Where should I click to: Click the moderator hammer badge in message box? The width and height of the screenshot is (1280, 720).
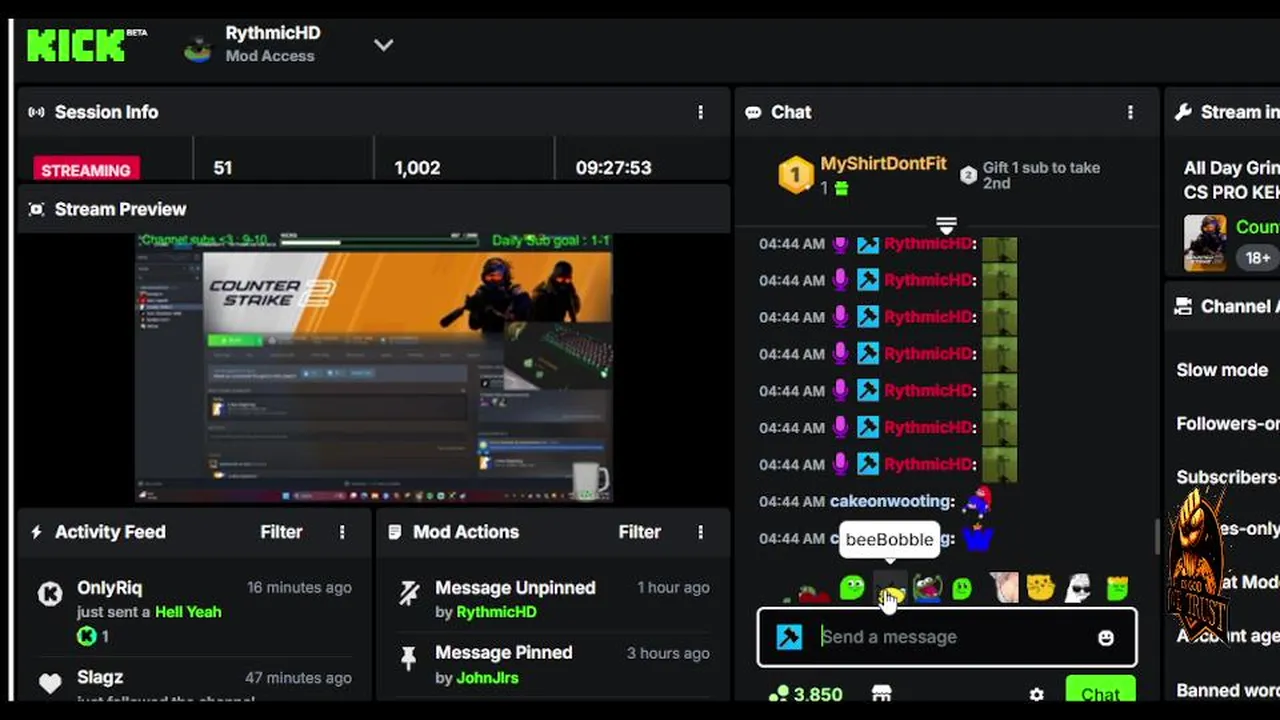click(789, 637)
